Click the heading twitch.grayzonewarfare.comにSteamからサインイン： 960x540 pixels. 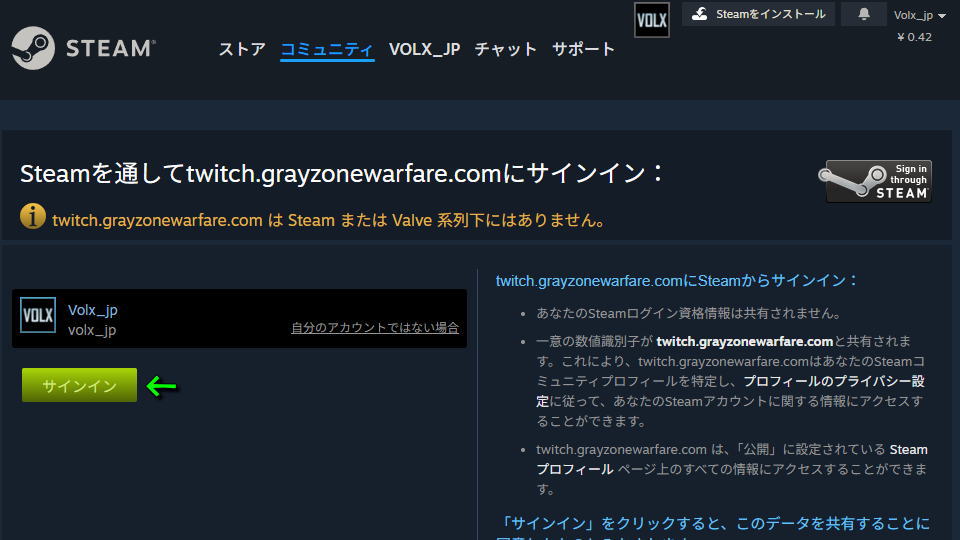pos(677,281)
